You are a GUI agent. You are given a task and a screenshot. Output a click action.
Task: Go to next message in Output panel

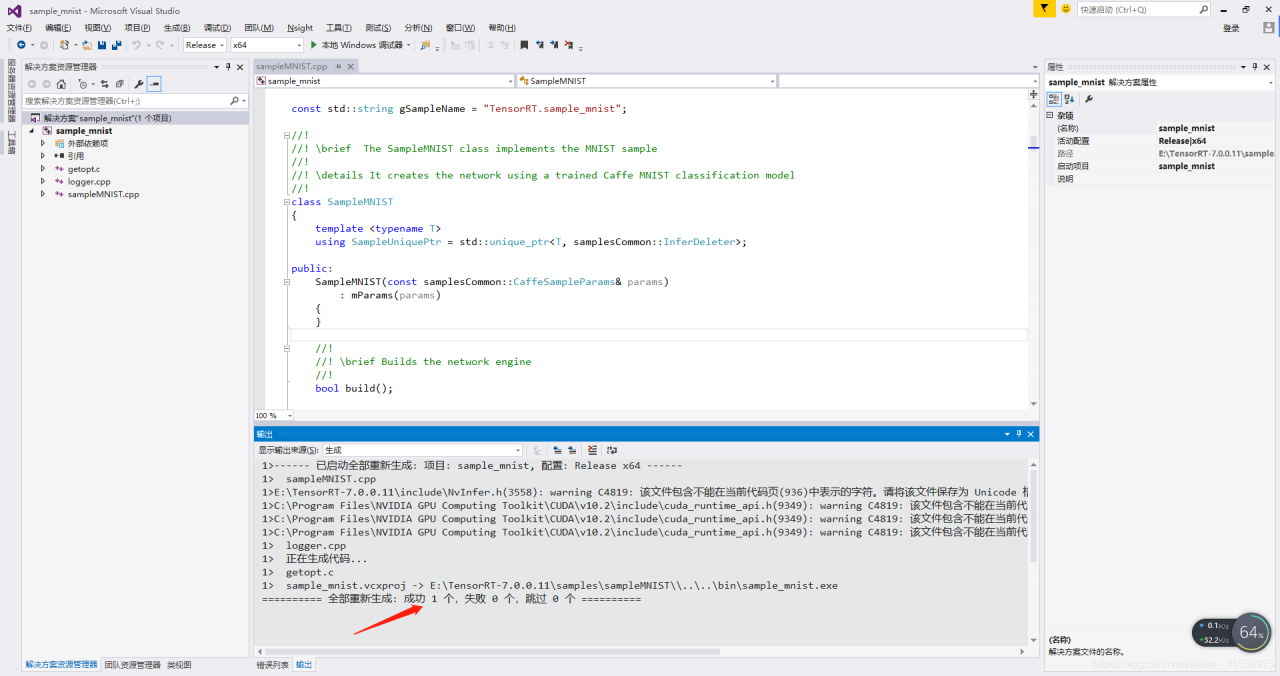click(572, 450)
